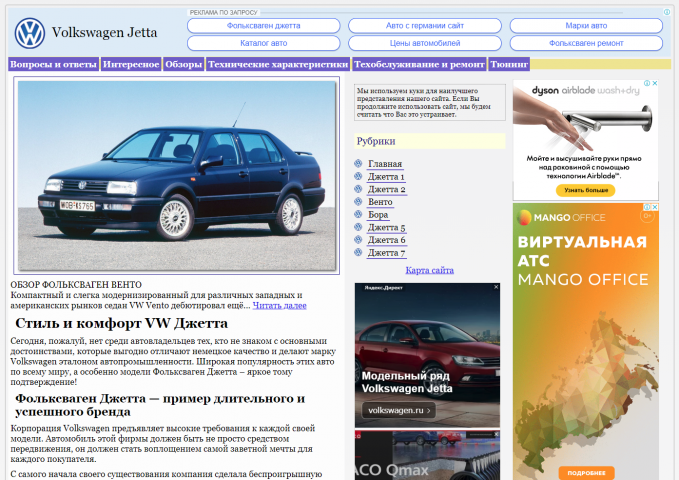Open the «Технические характеристики» menu item
This screenshot has height=480, width=679.
(278, 64)
